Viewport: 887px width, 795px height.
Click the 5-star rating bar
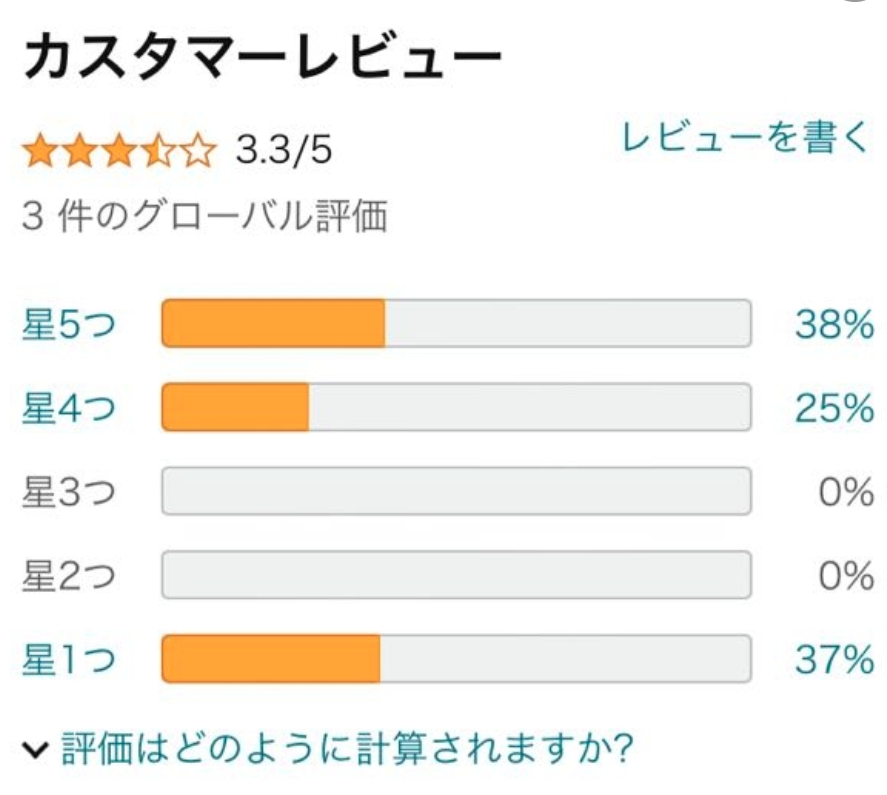456,324
